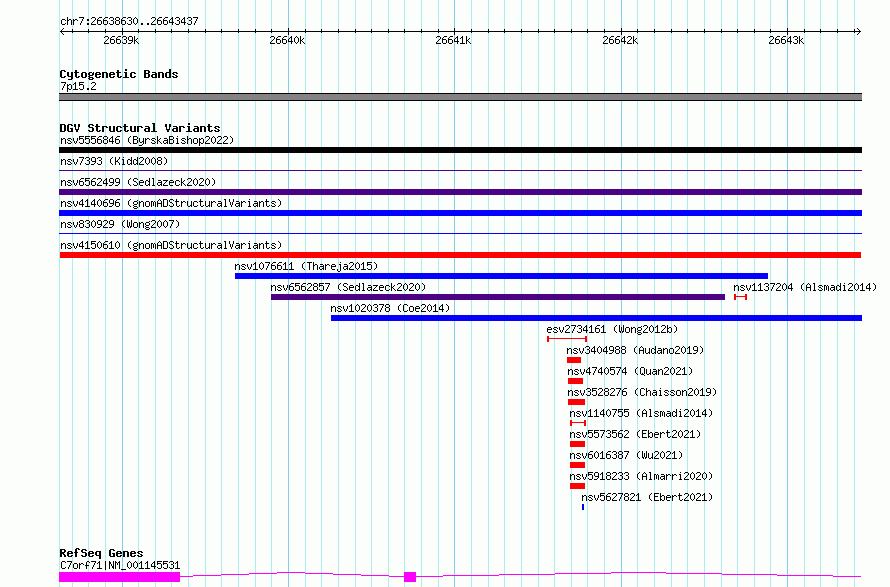
Task: Open variant nsv5918233 (Almarri2020) label
Action: click(x=641, y=476)
